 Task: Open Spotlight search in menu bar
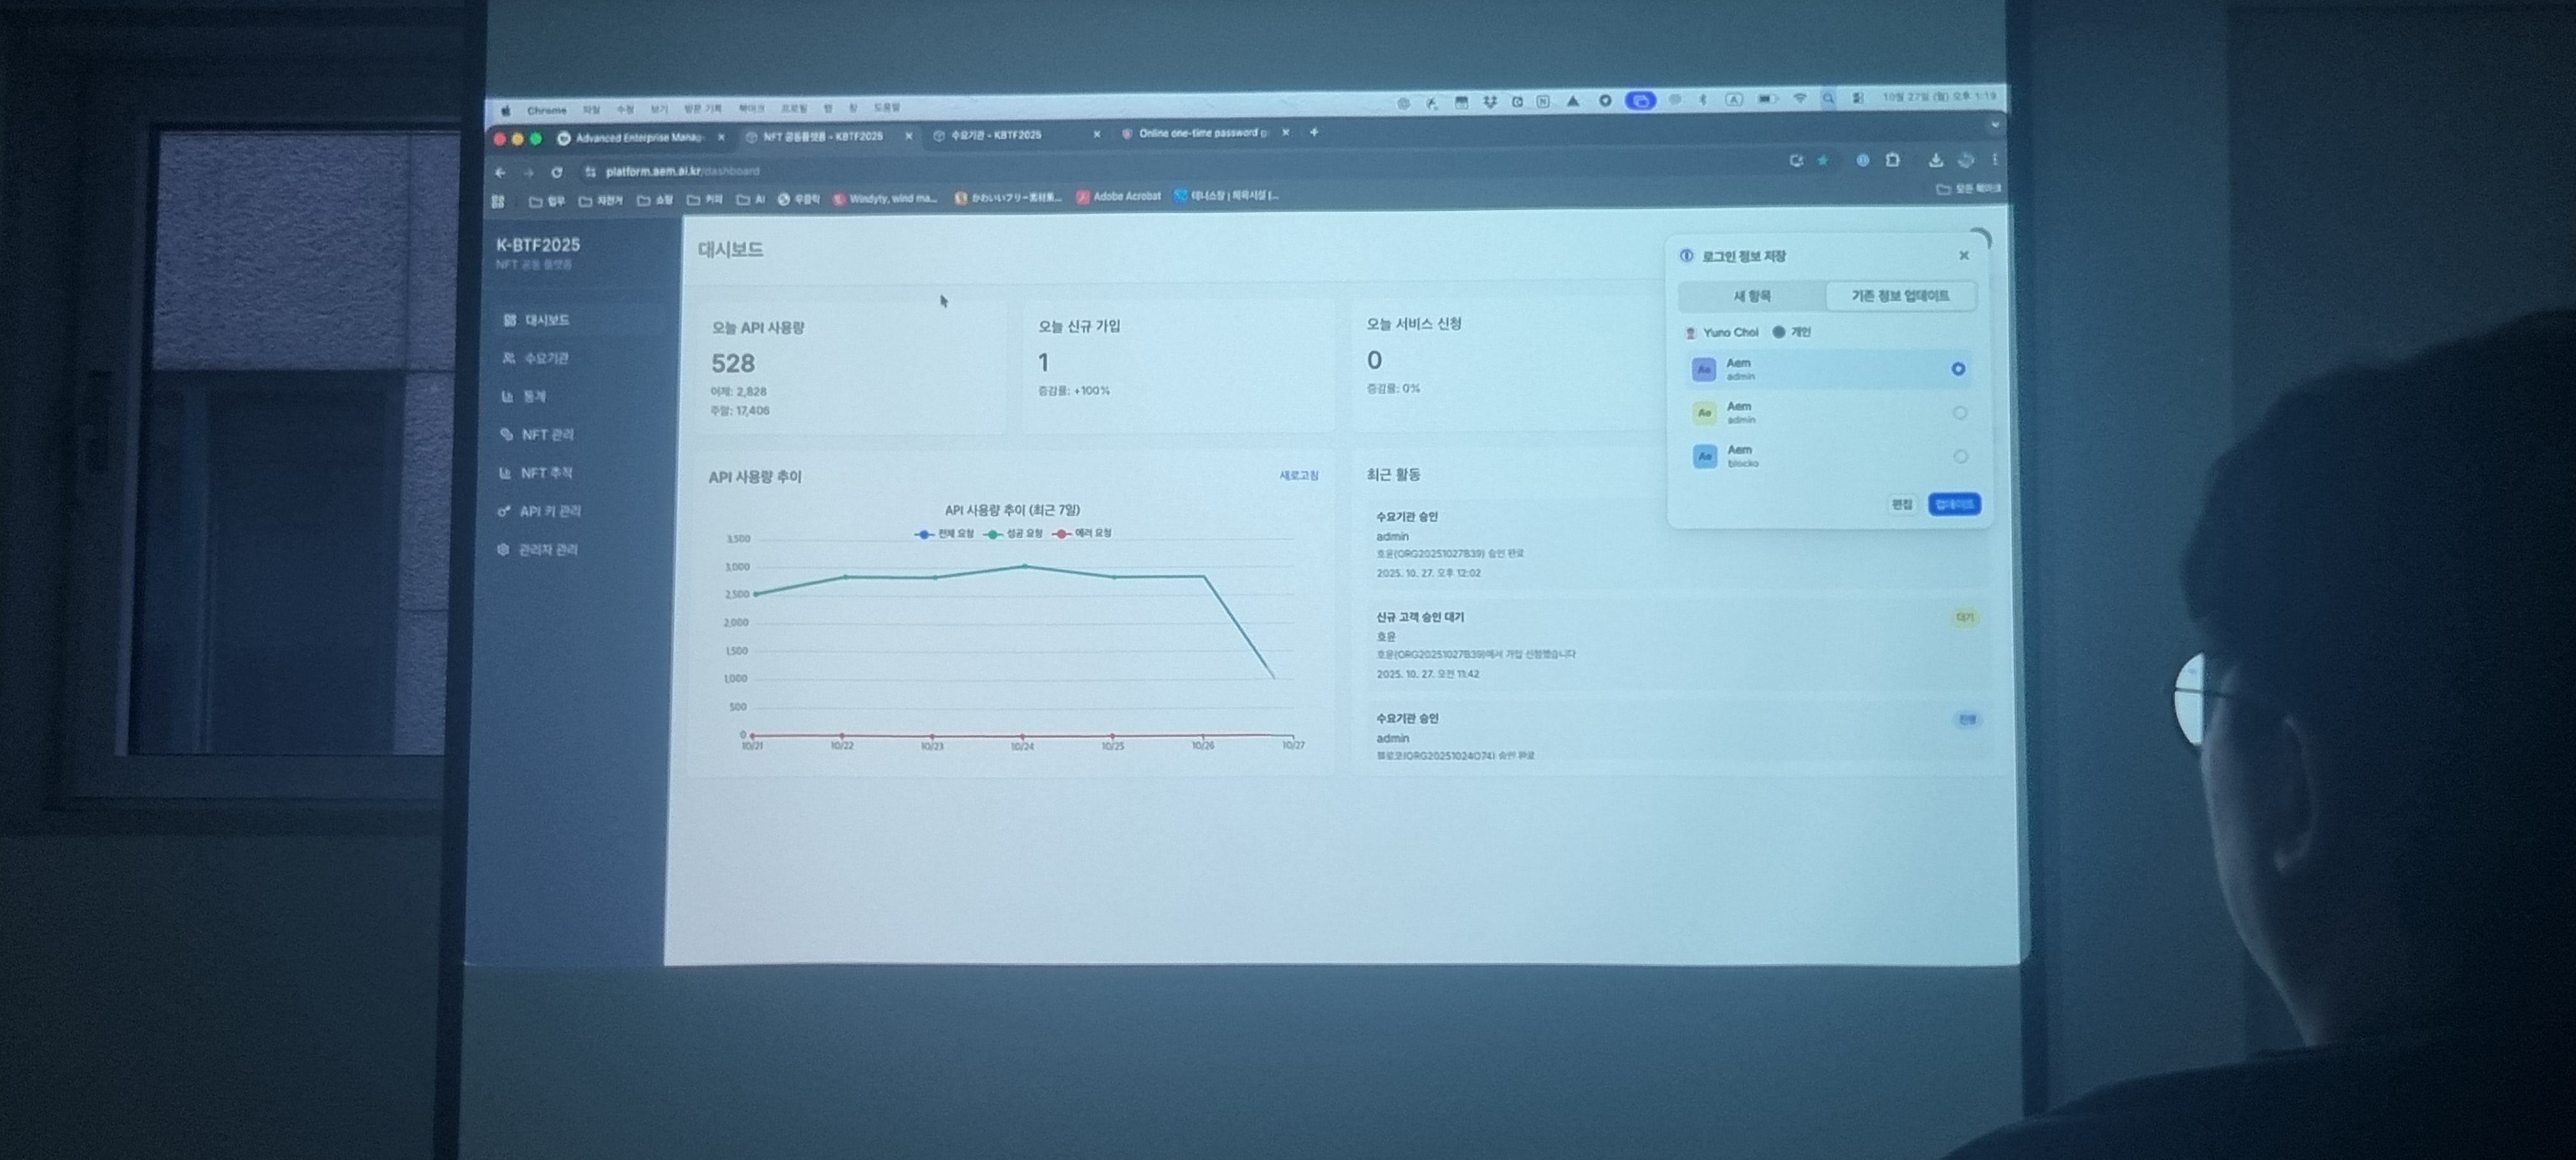[x=1828, y=98]
